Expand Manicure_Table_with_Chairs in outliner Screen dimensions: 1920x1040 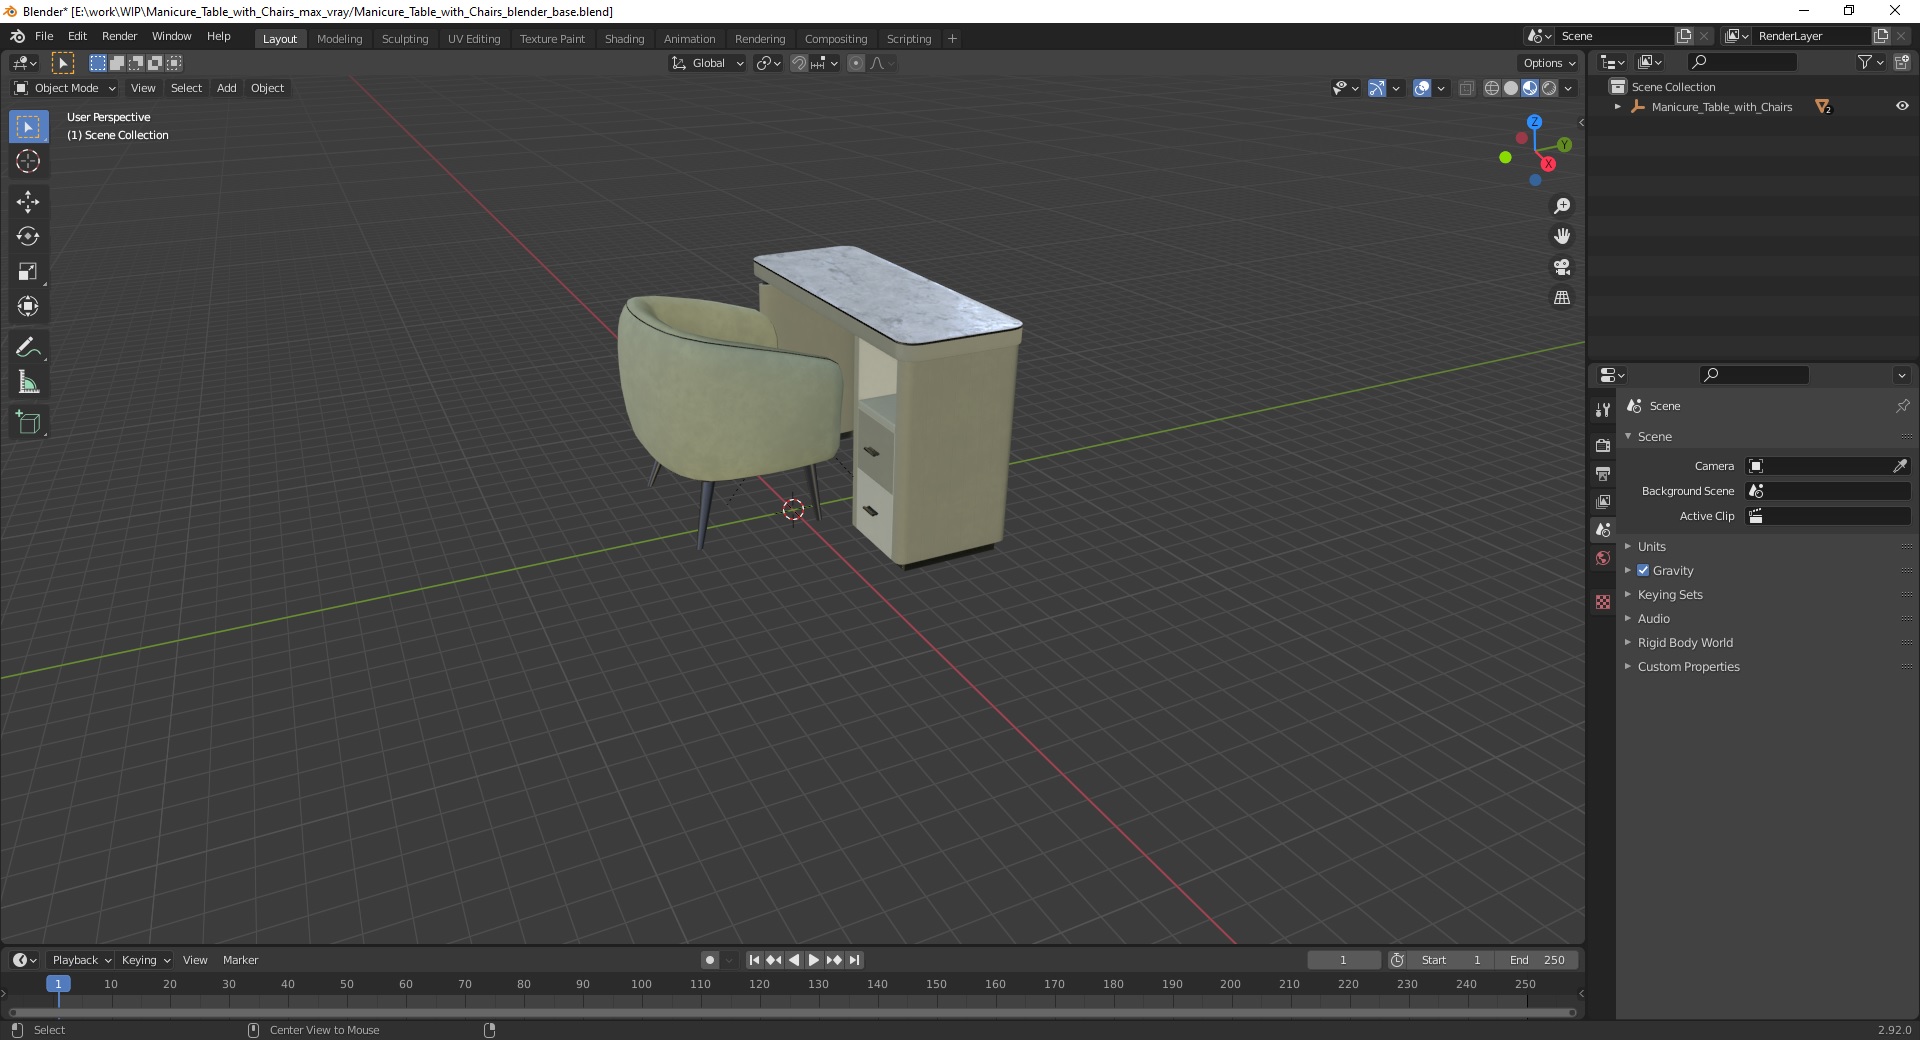[x=1617, y=107]
